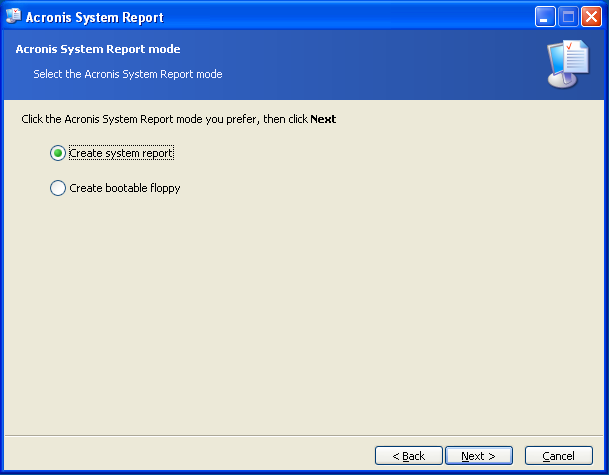
Task: Click the 'Acronis System Report mode' heading
Action: click(98, 49)
